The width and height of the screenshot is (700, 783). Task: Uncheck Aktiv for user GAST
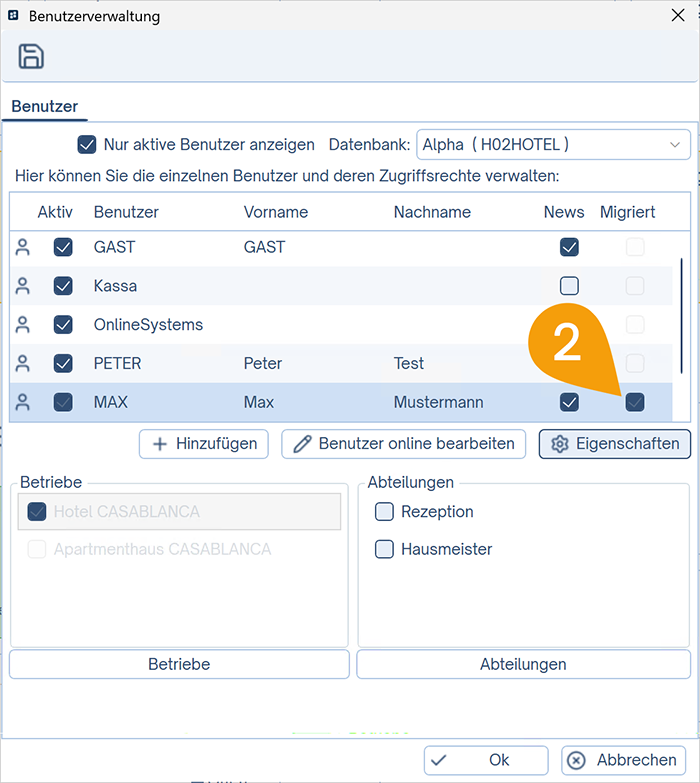pyautogui.click(x=63, y=247)
